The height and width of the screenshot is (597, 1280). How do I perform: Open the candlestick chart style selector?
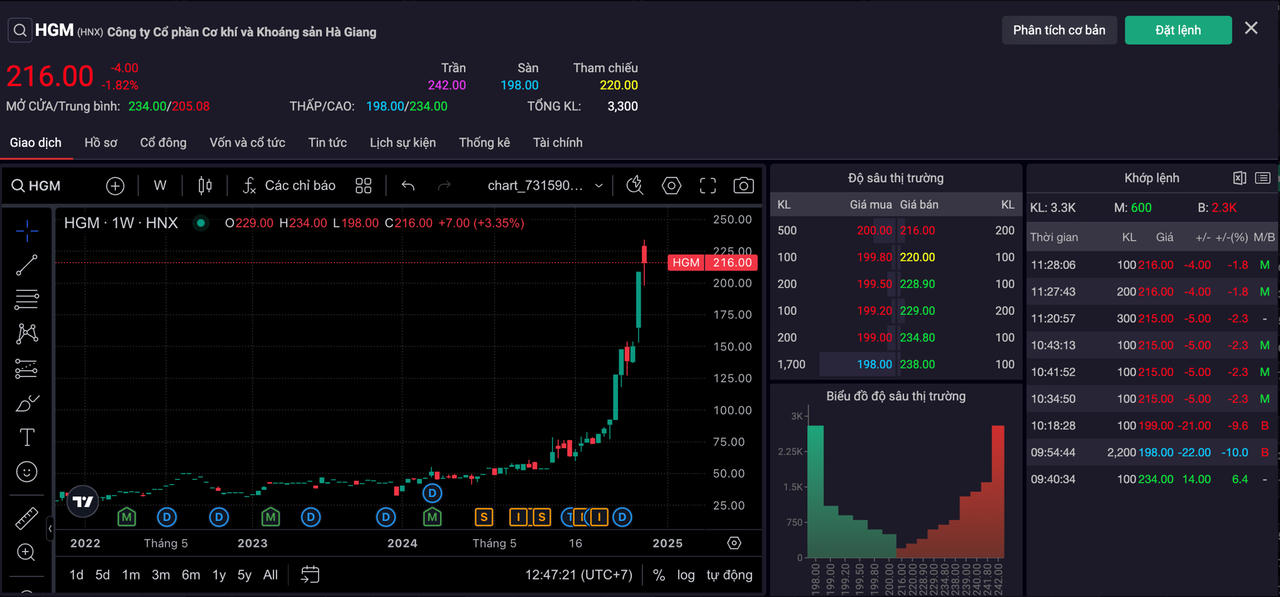tap(205, 186)
